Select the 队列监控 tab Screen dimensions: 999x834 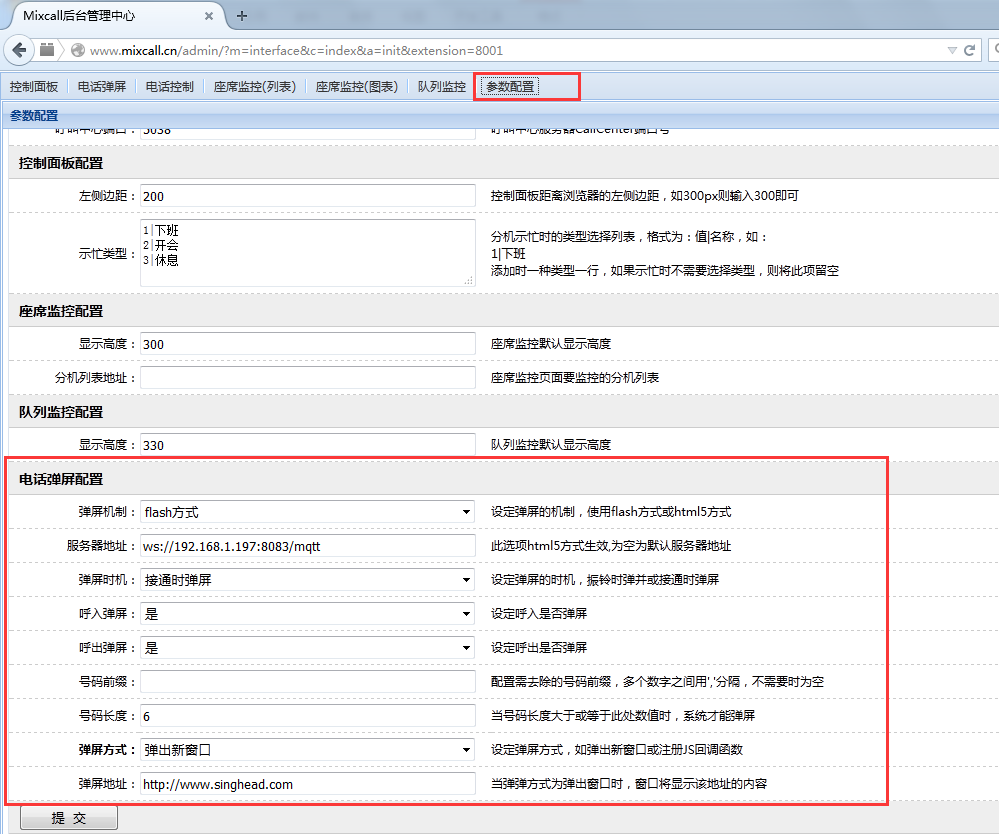[442, 87]
